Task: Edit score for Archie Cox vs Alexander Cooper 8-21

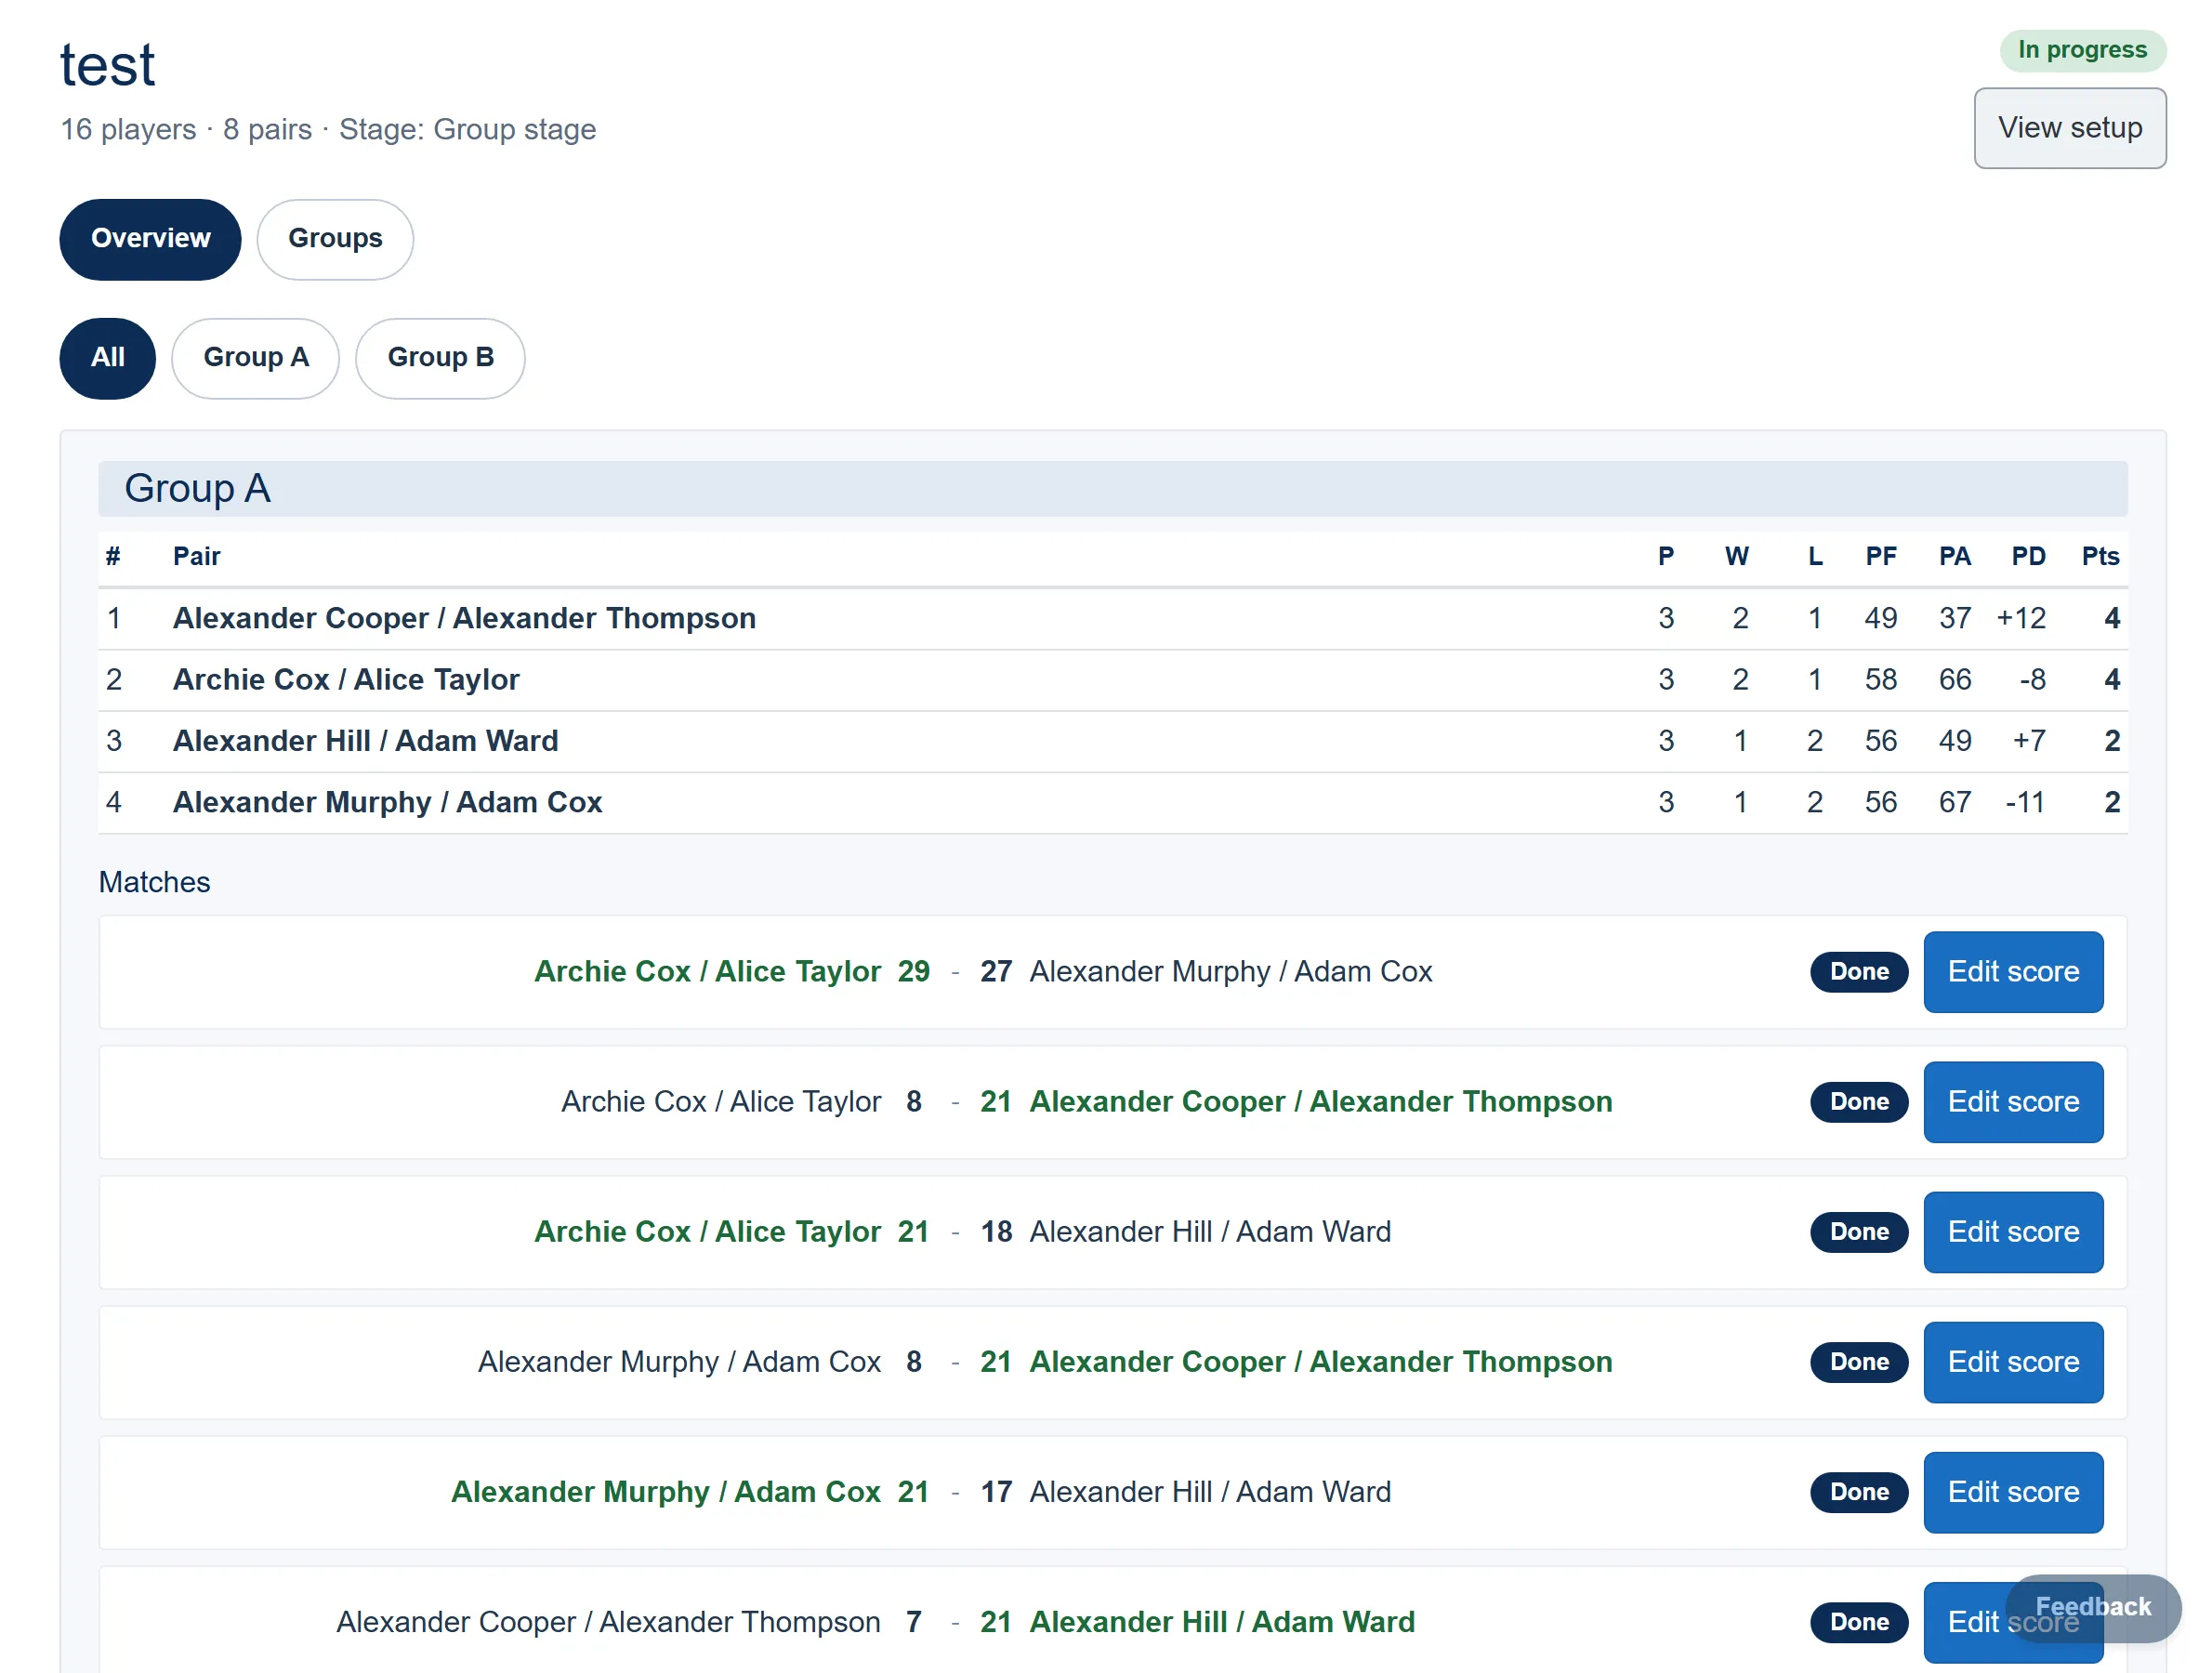Action: pyautogui.click(x=2013, y=1101)
